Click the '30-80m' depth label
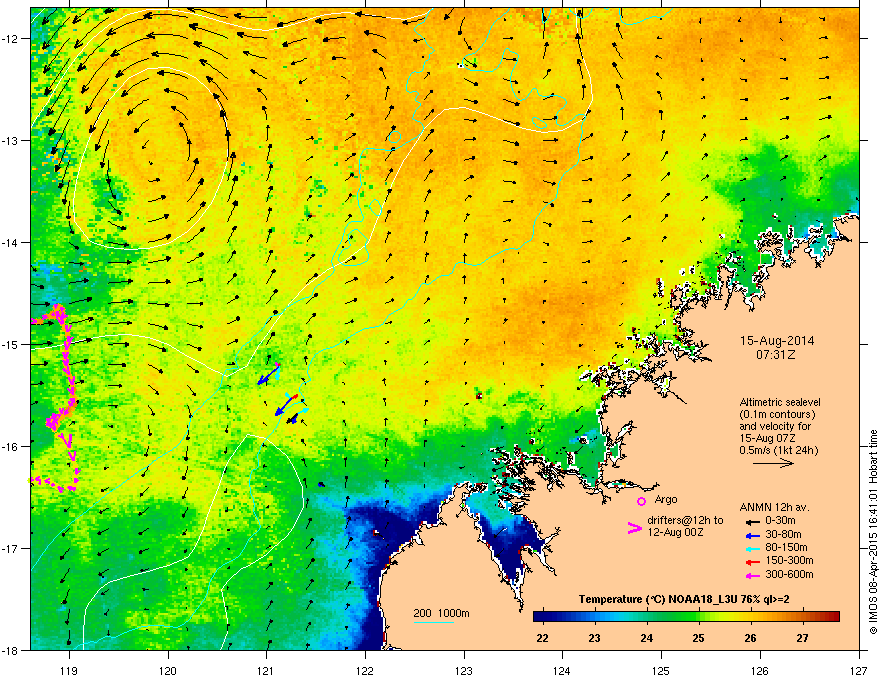Image resolution: width=880 pixels, height=680 pixels. coord(783,534)
